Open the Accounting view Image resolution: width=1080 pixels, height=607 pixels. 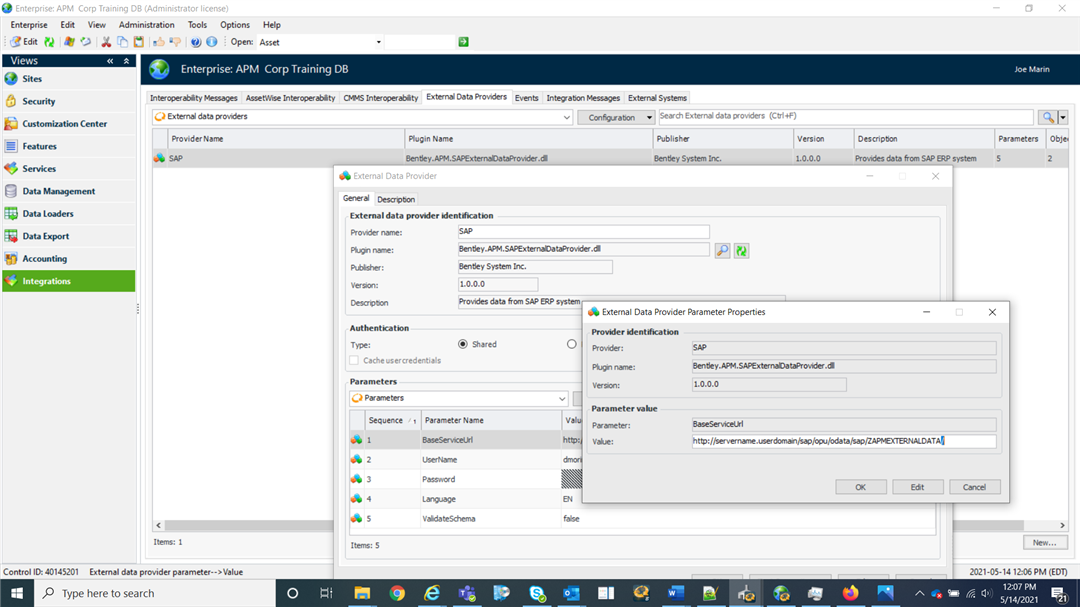coord(69,259)
